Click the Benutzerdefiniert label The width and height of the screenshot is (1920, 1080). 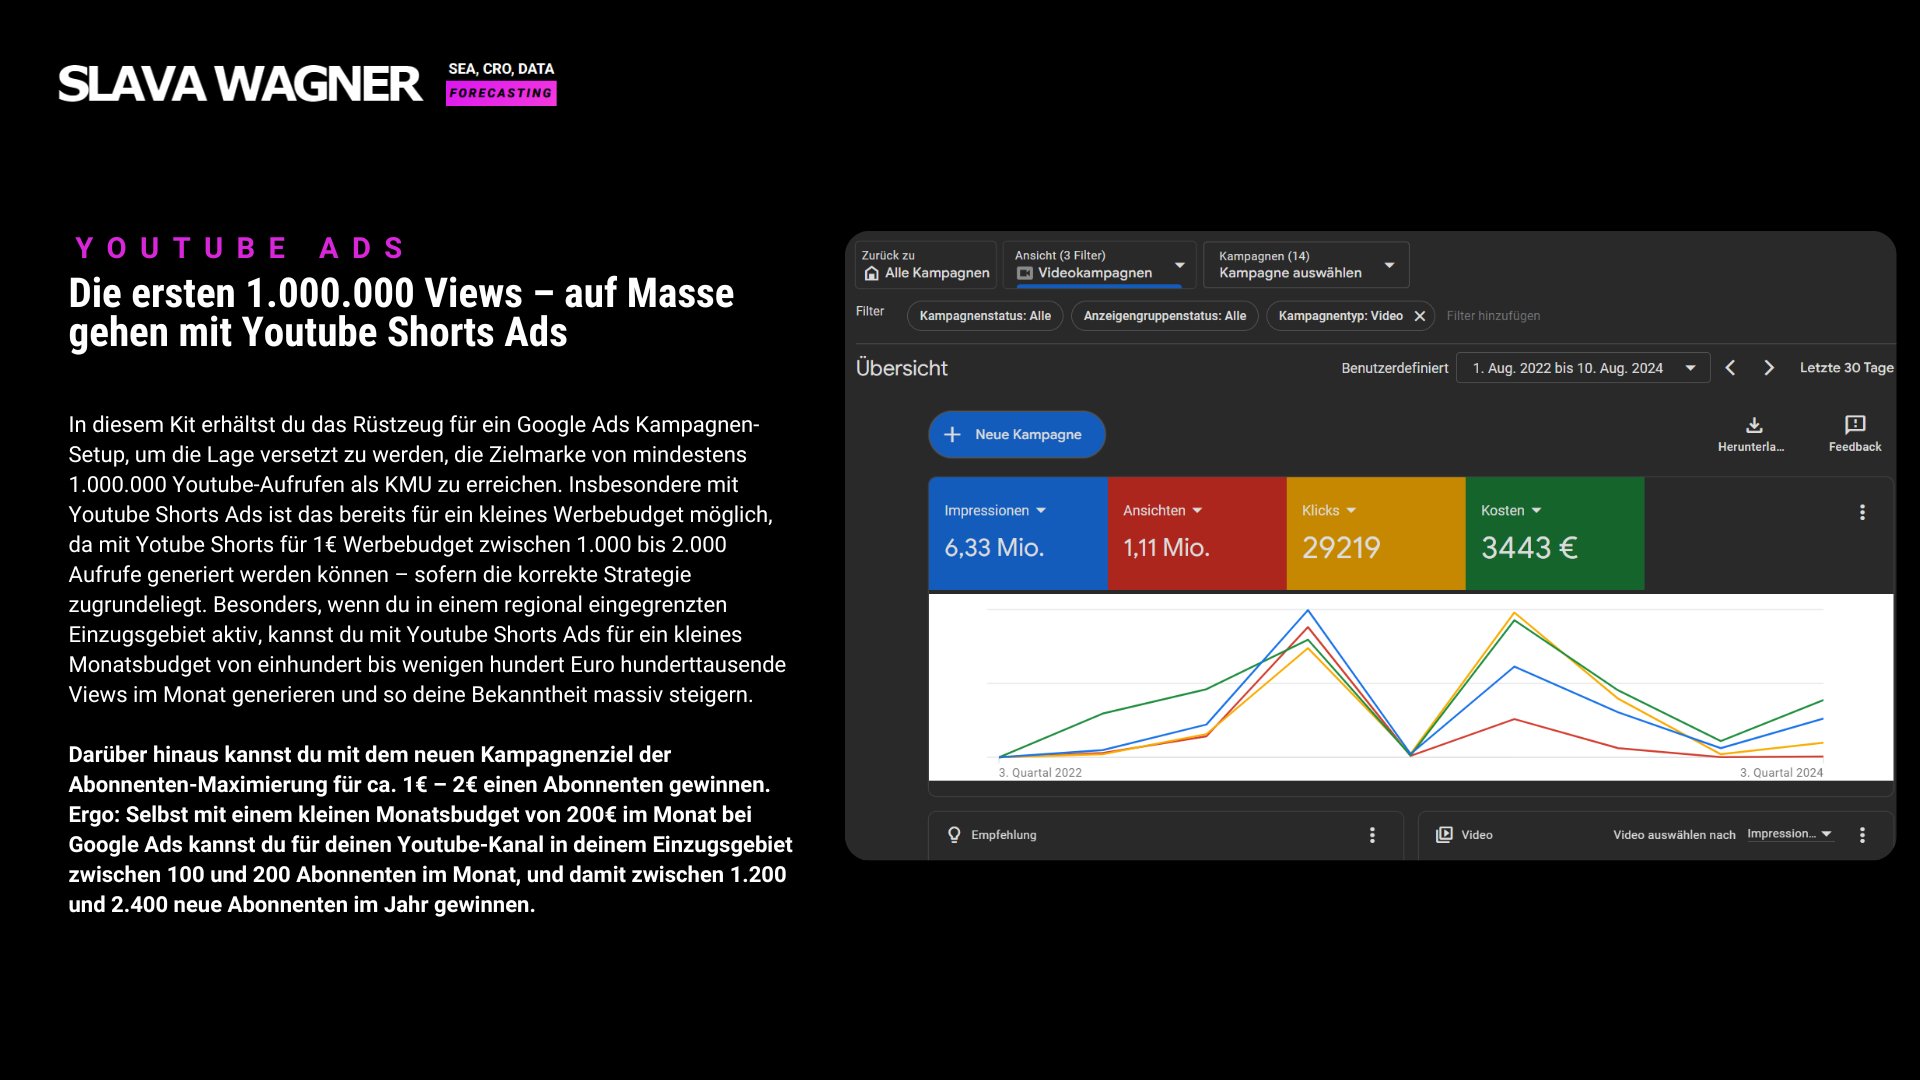1394,368
